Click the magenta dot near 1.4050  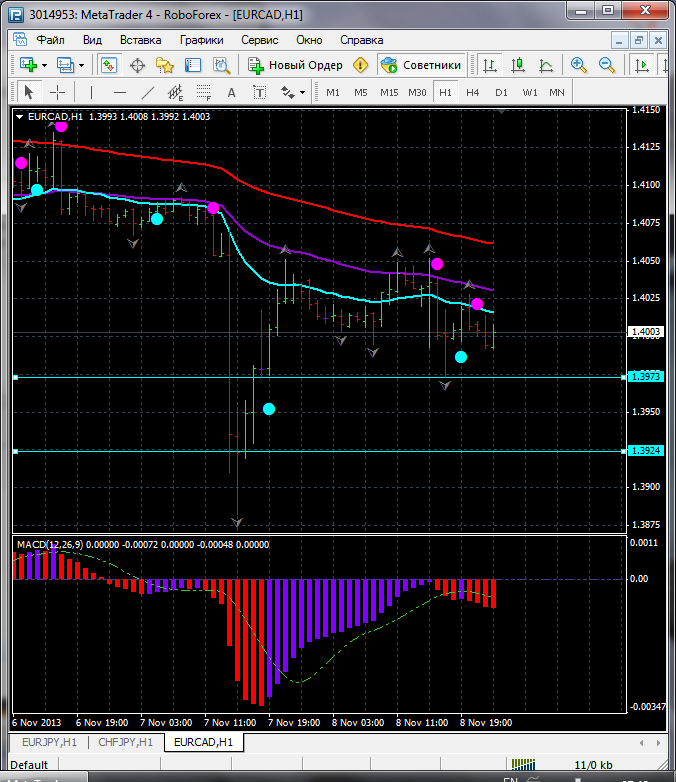[x=437, y=264]
